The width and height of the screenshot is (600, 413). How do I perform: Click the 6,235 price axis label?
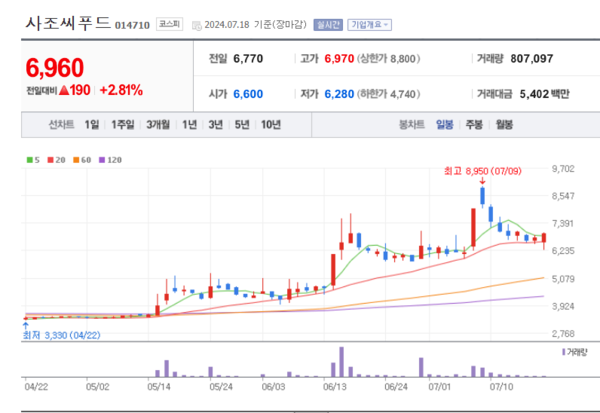(x=563, y=251)
